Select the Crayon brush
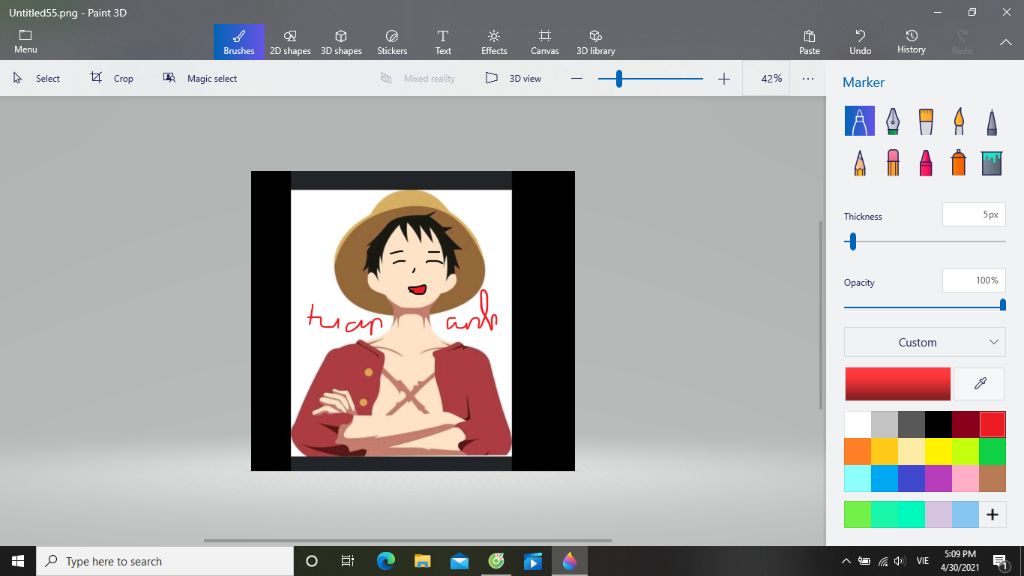Screen dimensions: 1024x576 point(925,163)
